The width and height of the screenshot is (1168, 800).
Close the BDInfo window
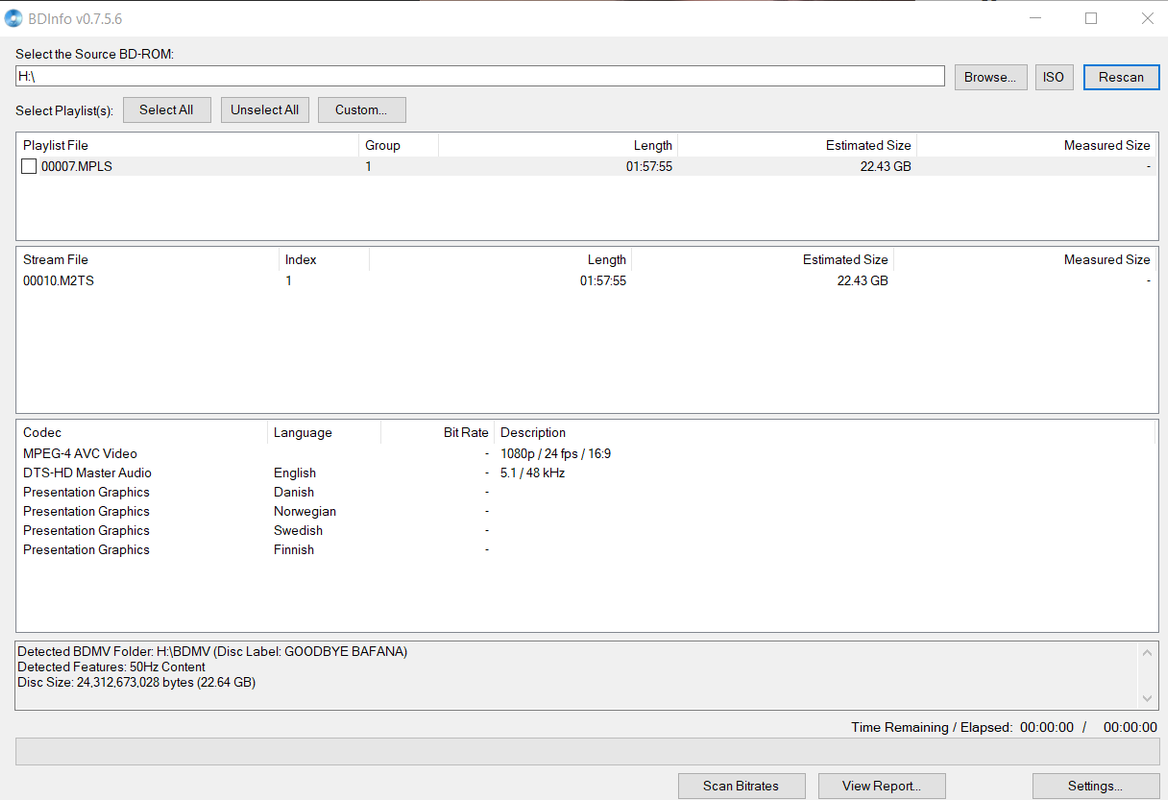pos(1147,19)
